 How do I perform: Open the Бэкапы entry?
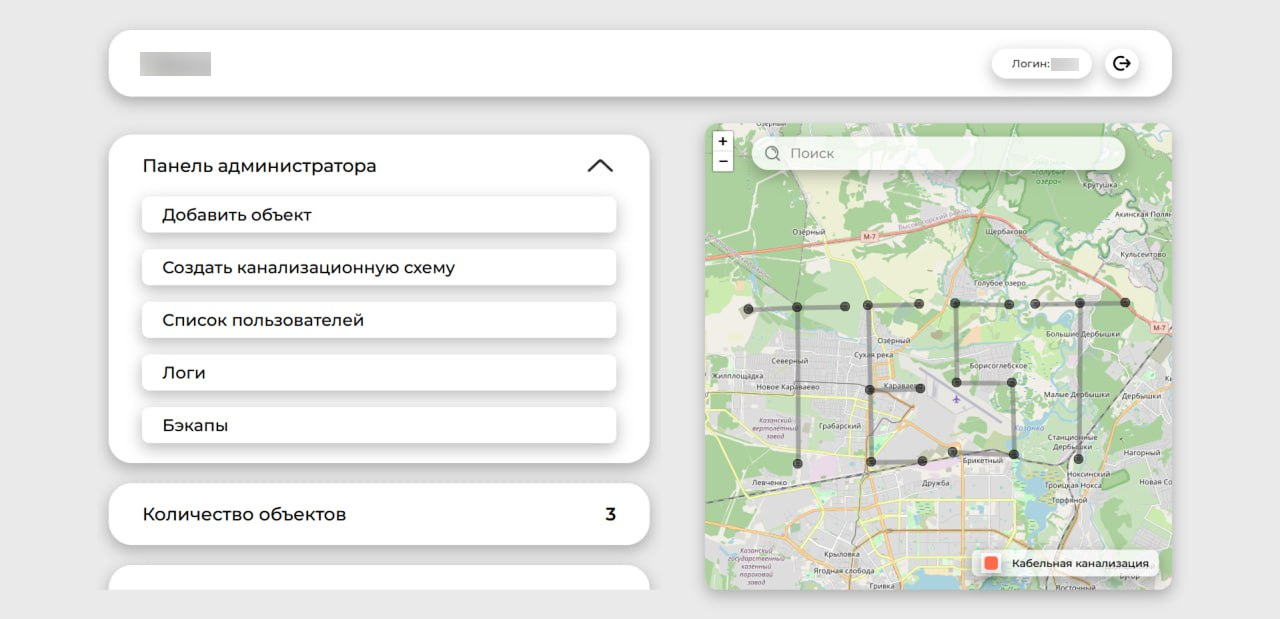pyautogui.click(x=379, y=425)
